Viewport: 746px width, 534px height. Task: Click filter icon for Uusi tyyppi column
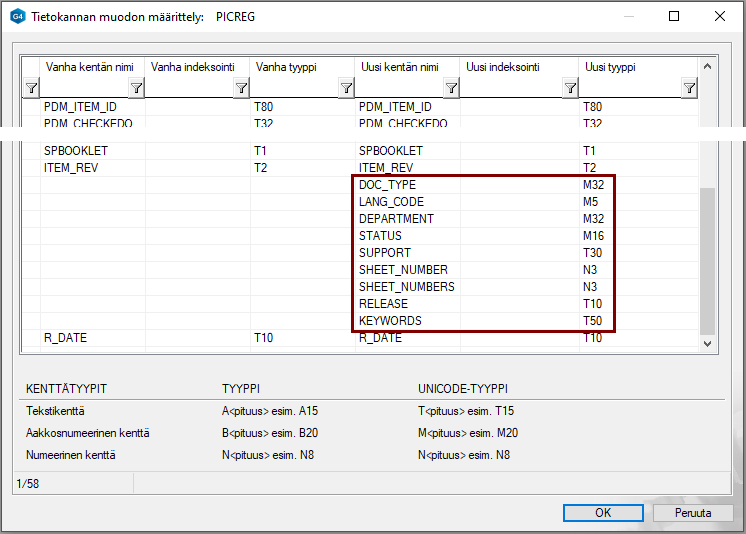(689, 89)
